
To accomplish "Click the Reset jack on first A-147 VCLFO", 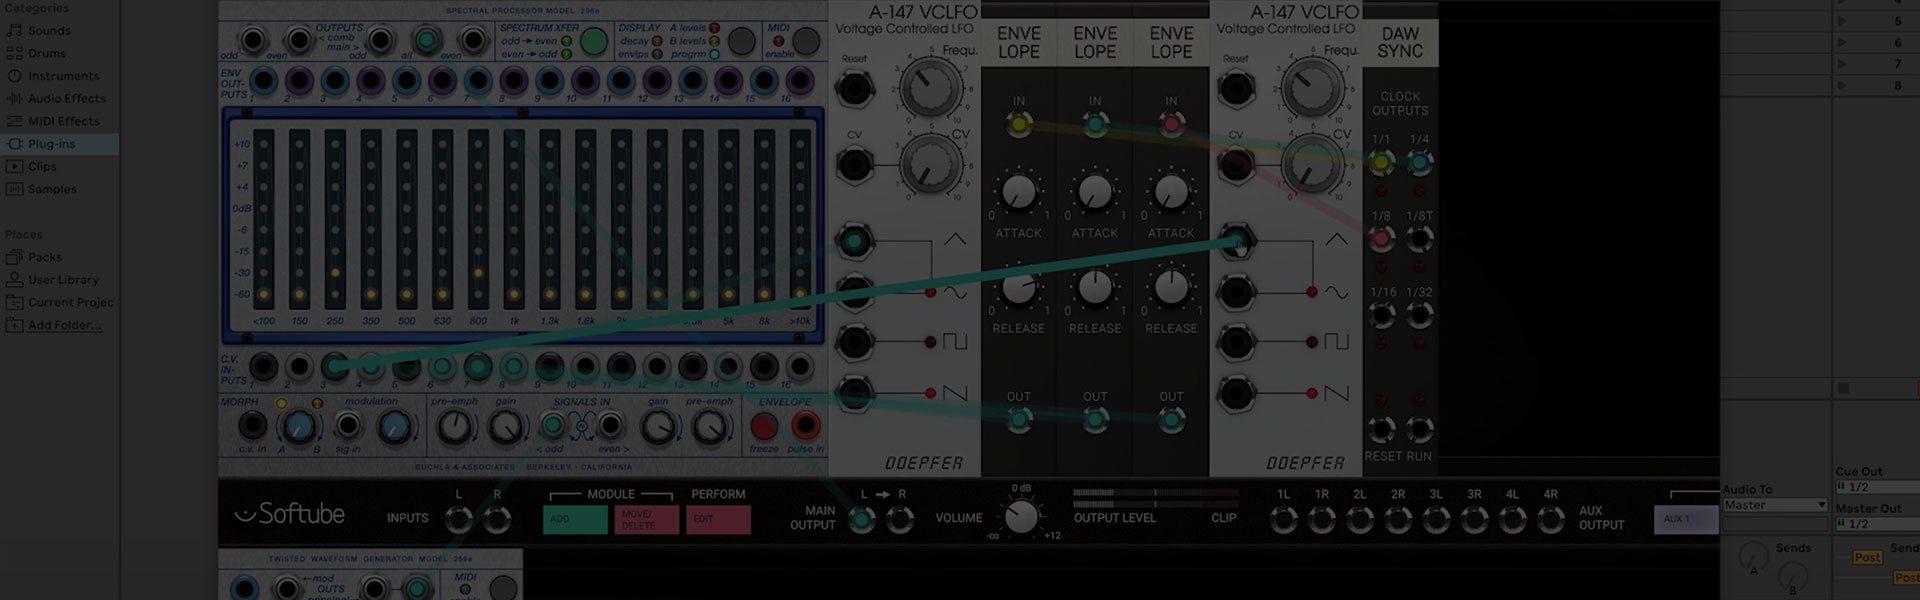I will click(x=854, y=89).
